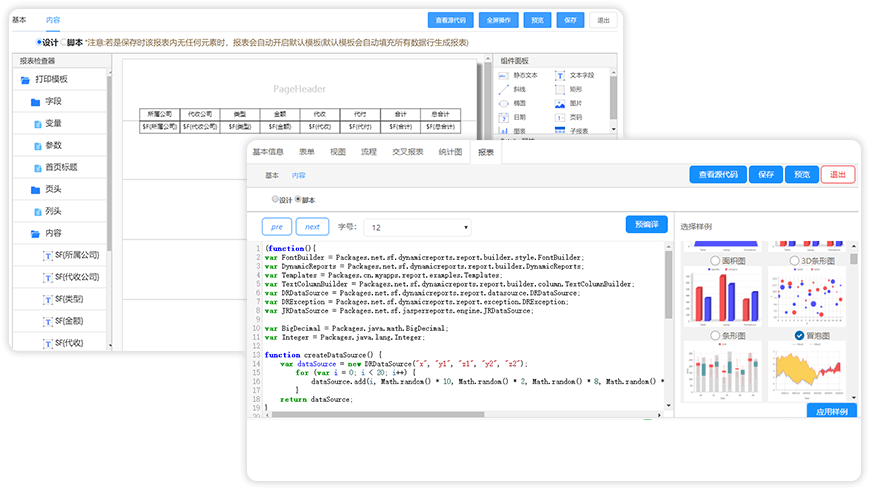Select the 设计 radio in the back window

coord(39,42)
